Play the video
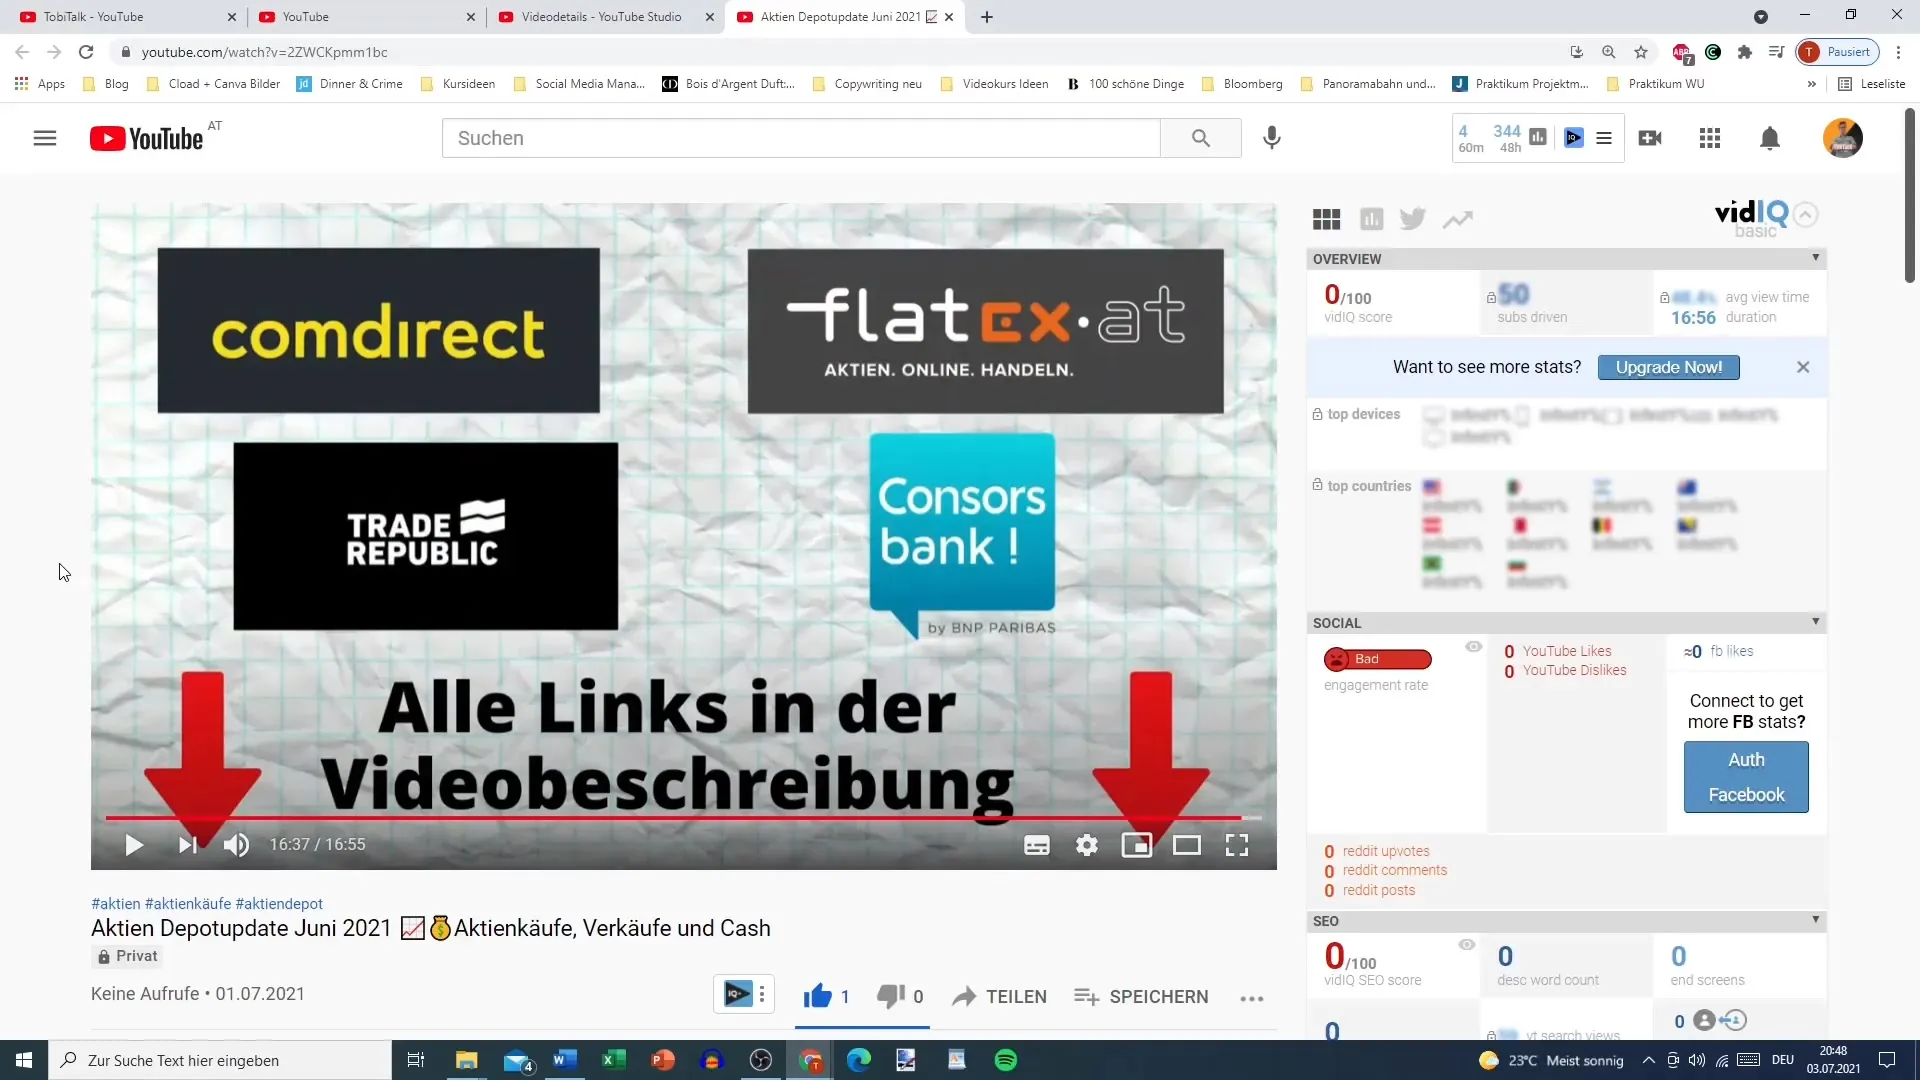 click(x=134, y=845)
